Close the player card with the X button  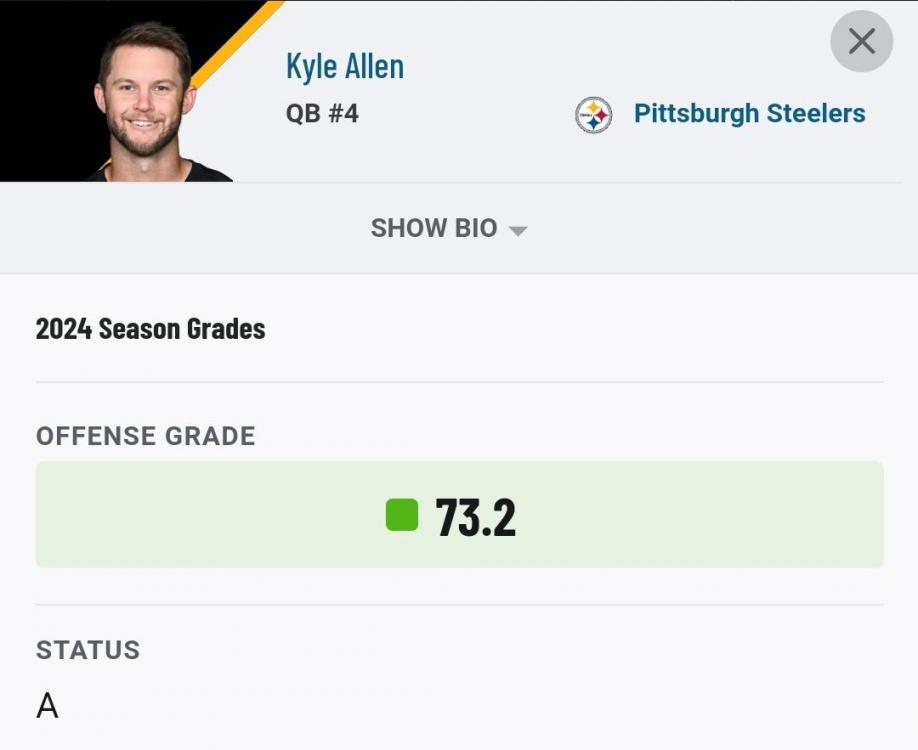click(x=861, y=41)
